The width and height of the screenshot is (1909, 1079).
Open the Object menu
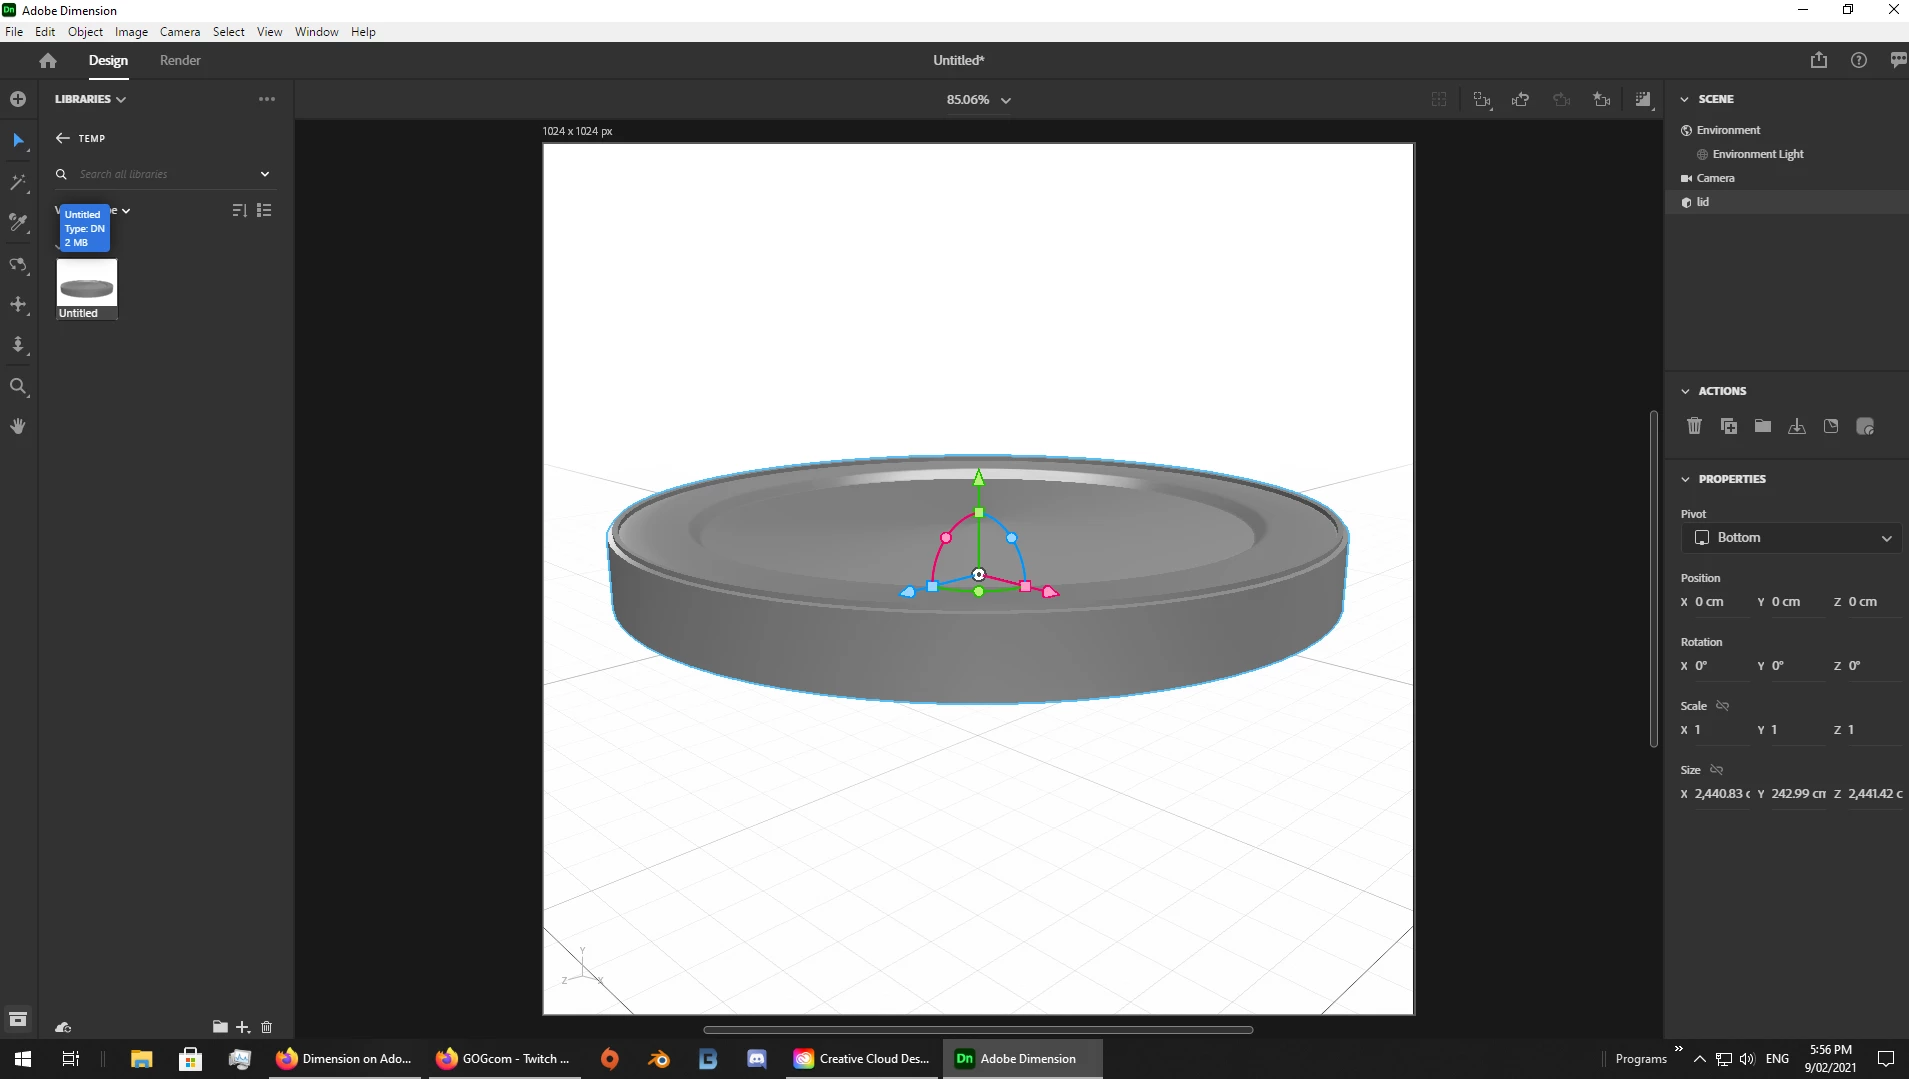pyautogui.click(x=85, y=32)
